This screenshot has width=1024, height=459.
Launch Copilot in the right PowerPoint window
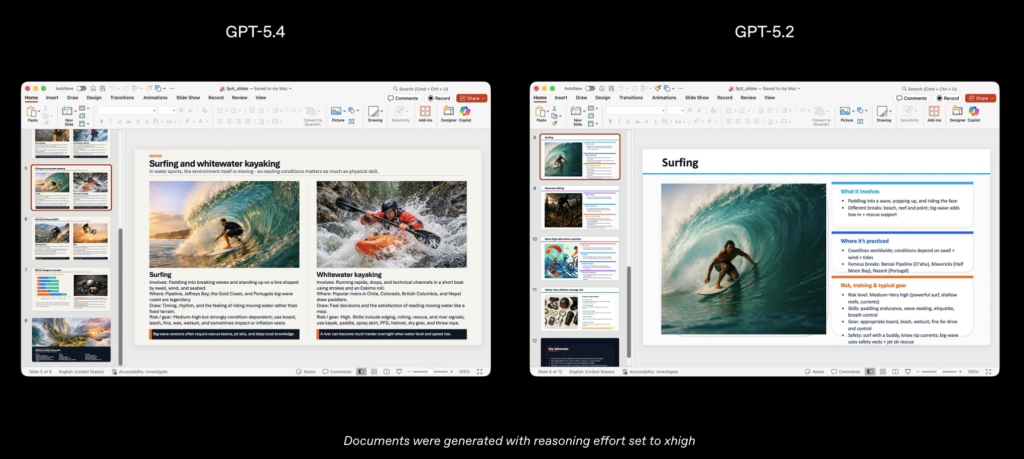pyautogui.click(x=973, y=112)
